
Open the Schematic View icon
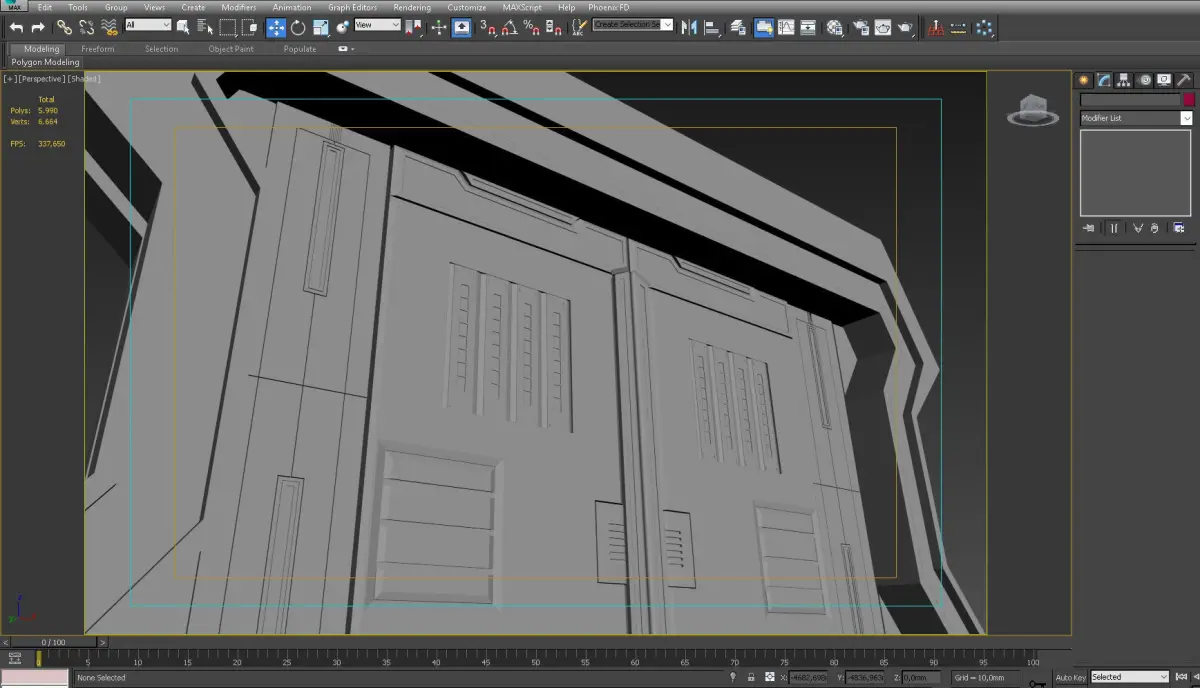tap(808, 27)
